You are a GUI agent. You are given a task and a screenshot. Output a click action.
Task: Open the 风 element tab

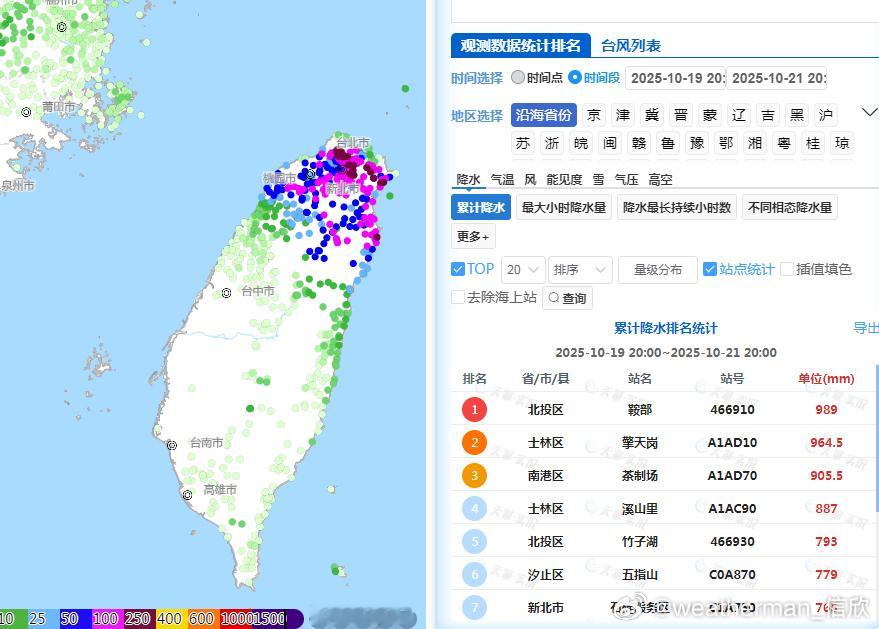(530, 179)
